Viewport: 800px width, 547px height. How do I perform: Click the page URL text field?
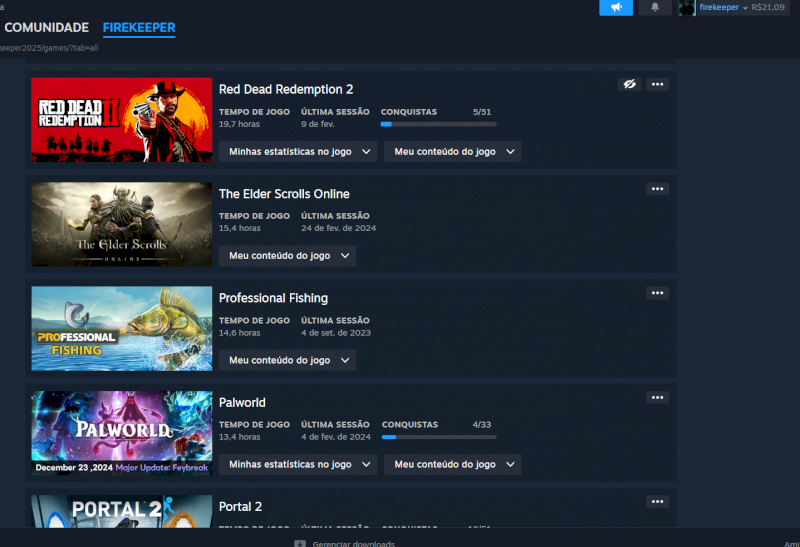(49, 48)
